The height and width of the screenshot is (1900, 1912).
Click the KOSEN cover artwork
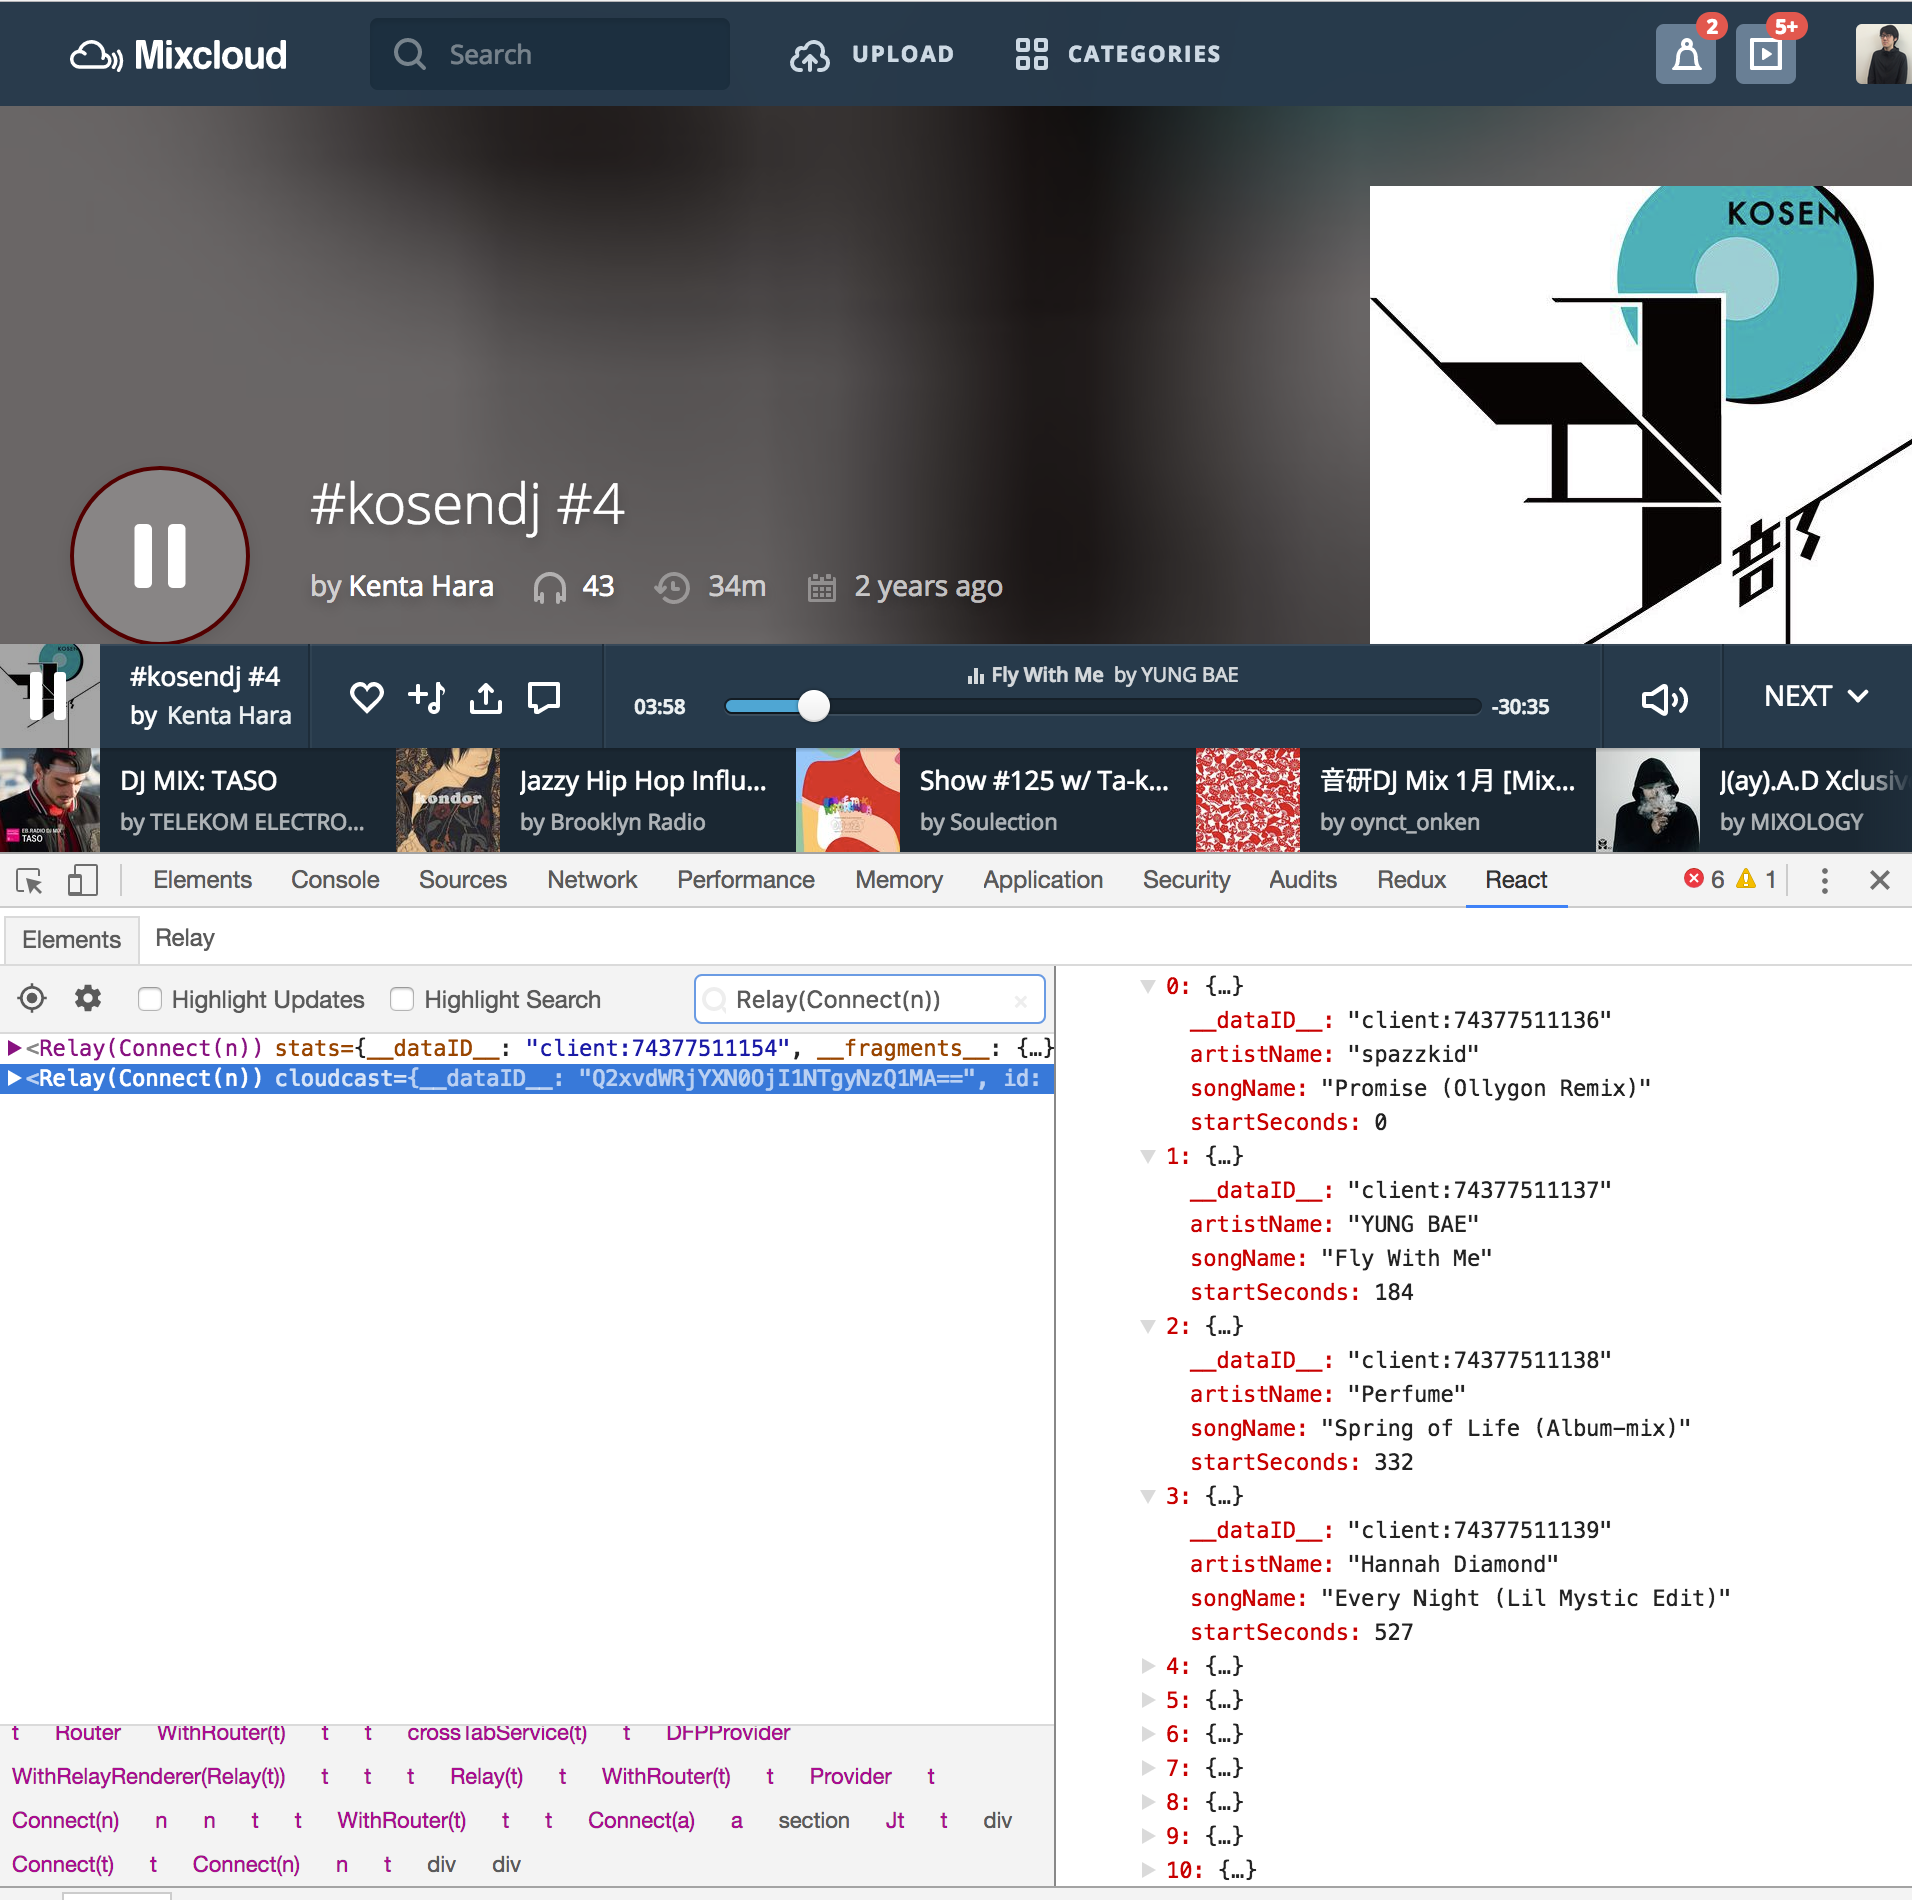[1641, 415]
